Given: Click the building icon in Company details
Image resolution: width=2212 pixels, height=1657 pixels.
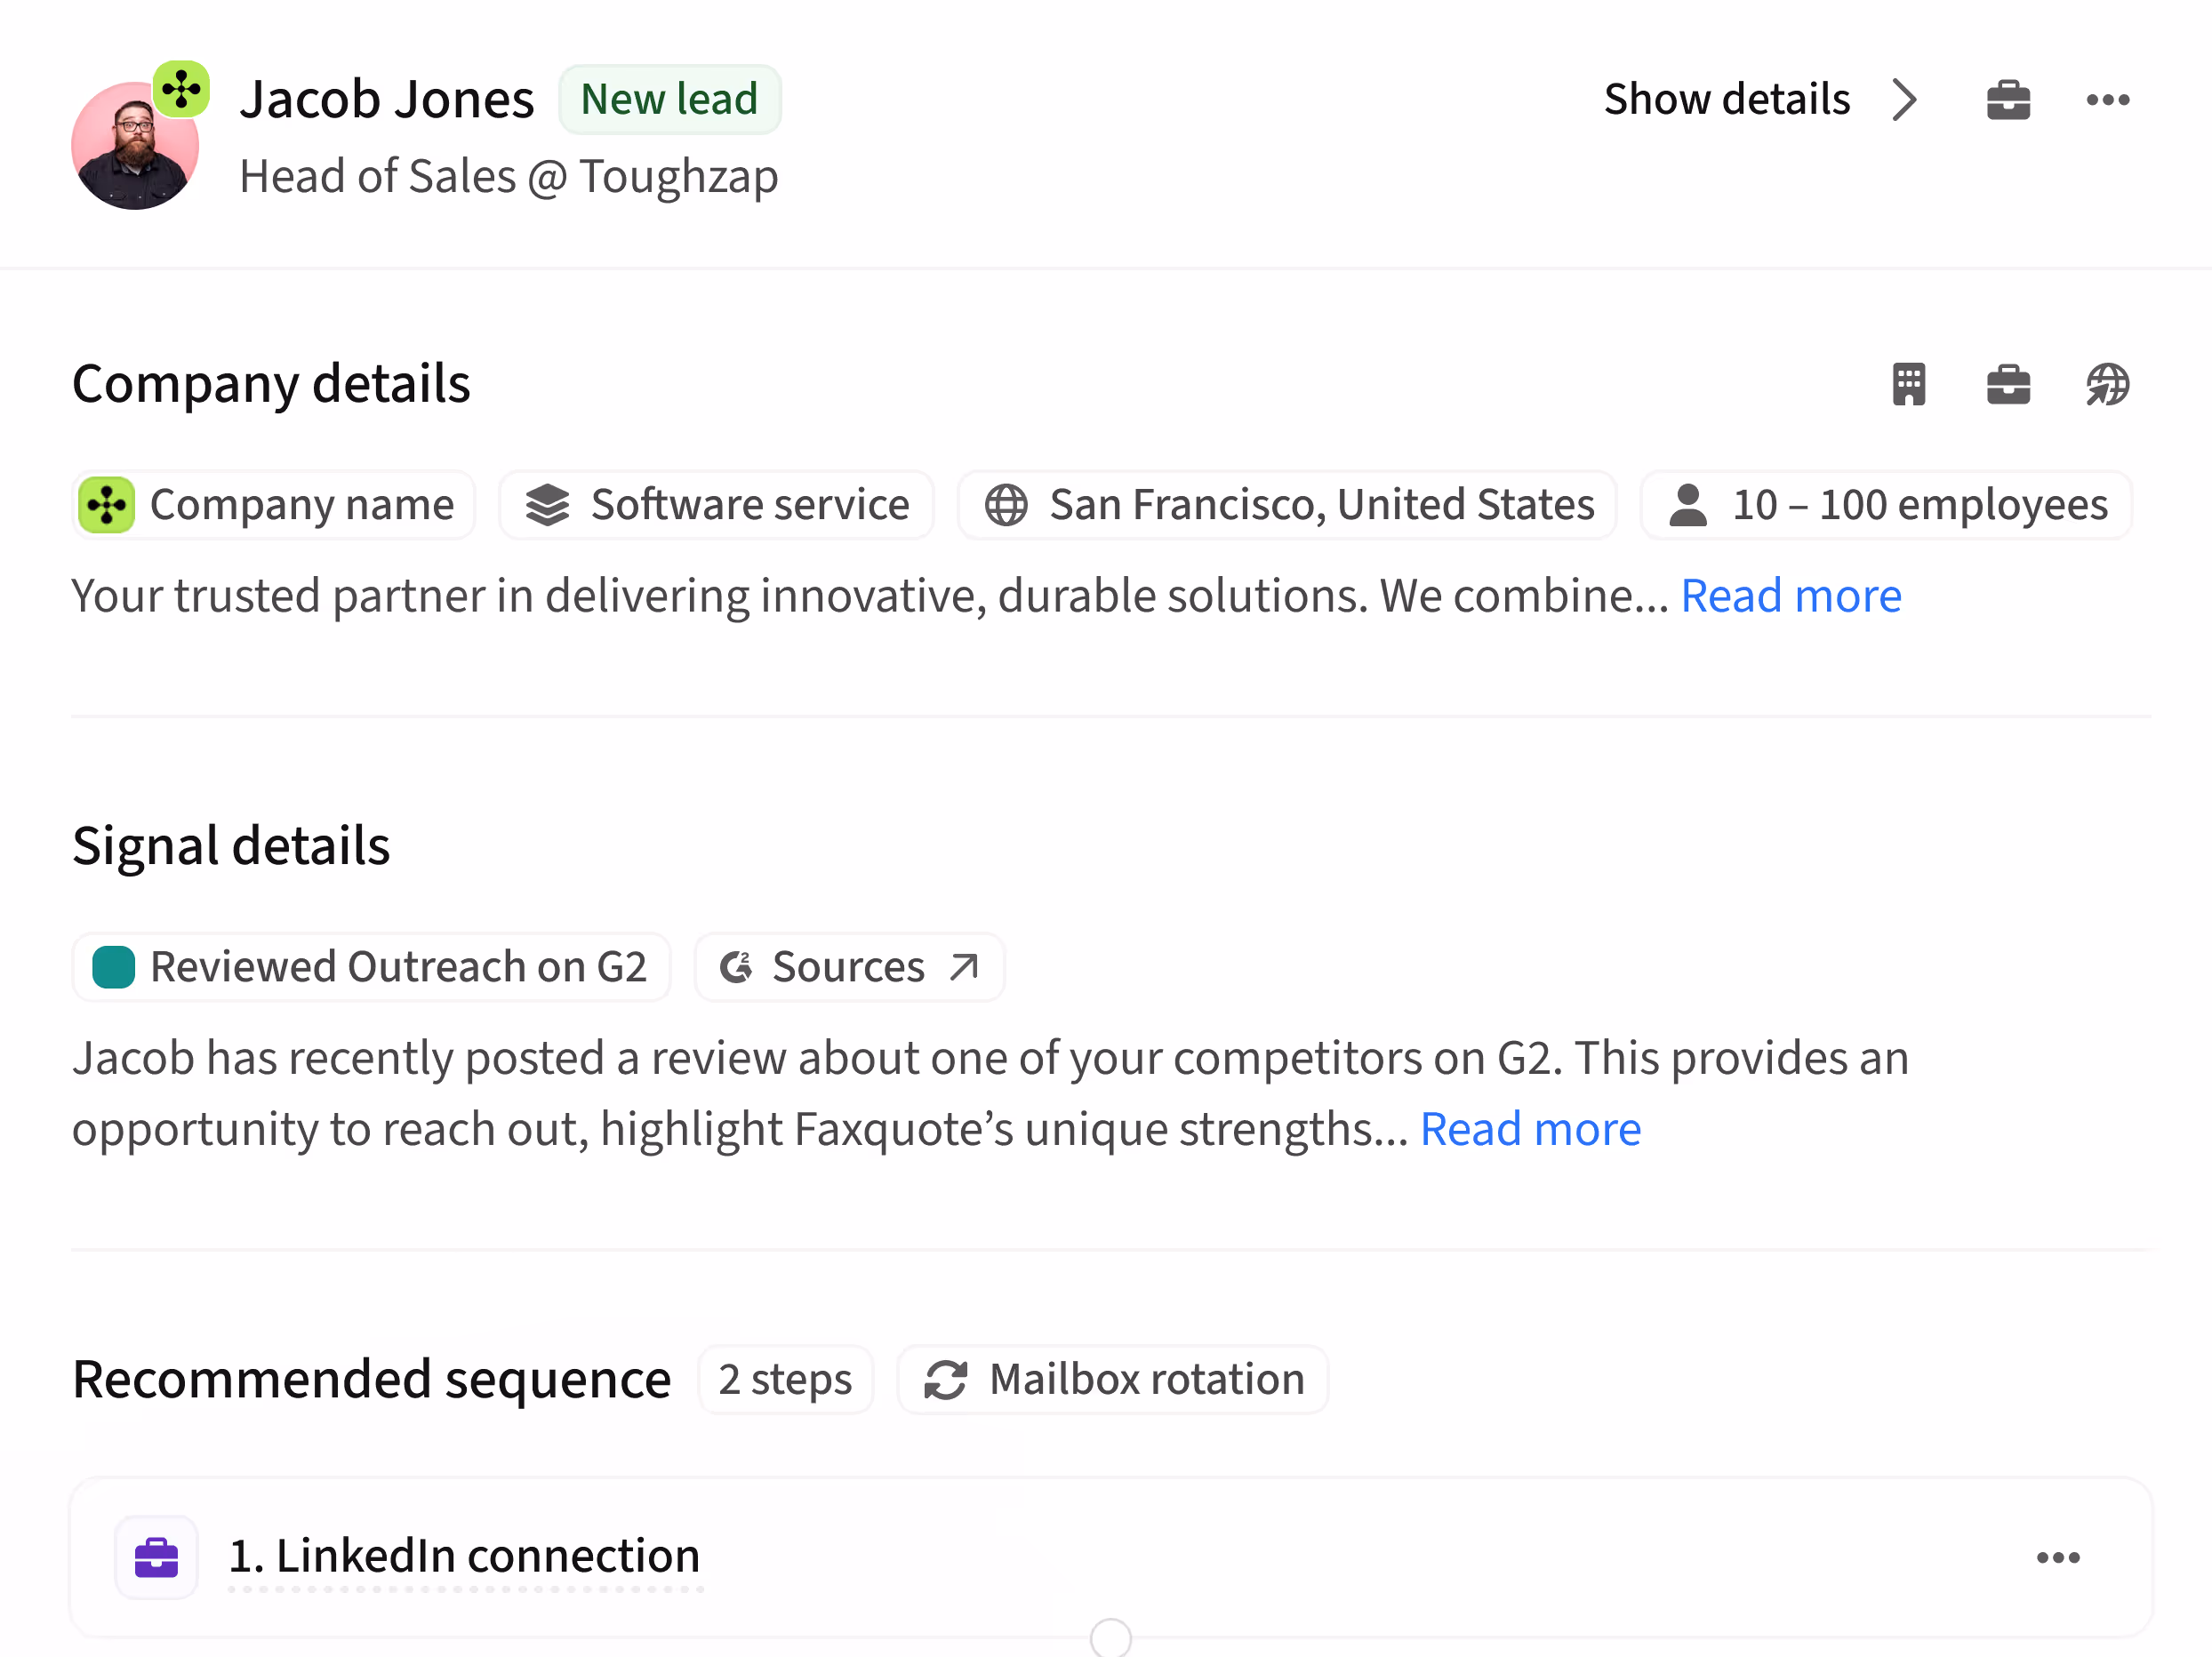Looking at the screenshot, I should pos(1910,385).
